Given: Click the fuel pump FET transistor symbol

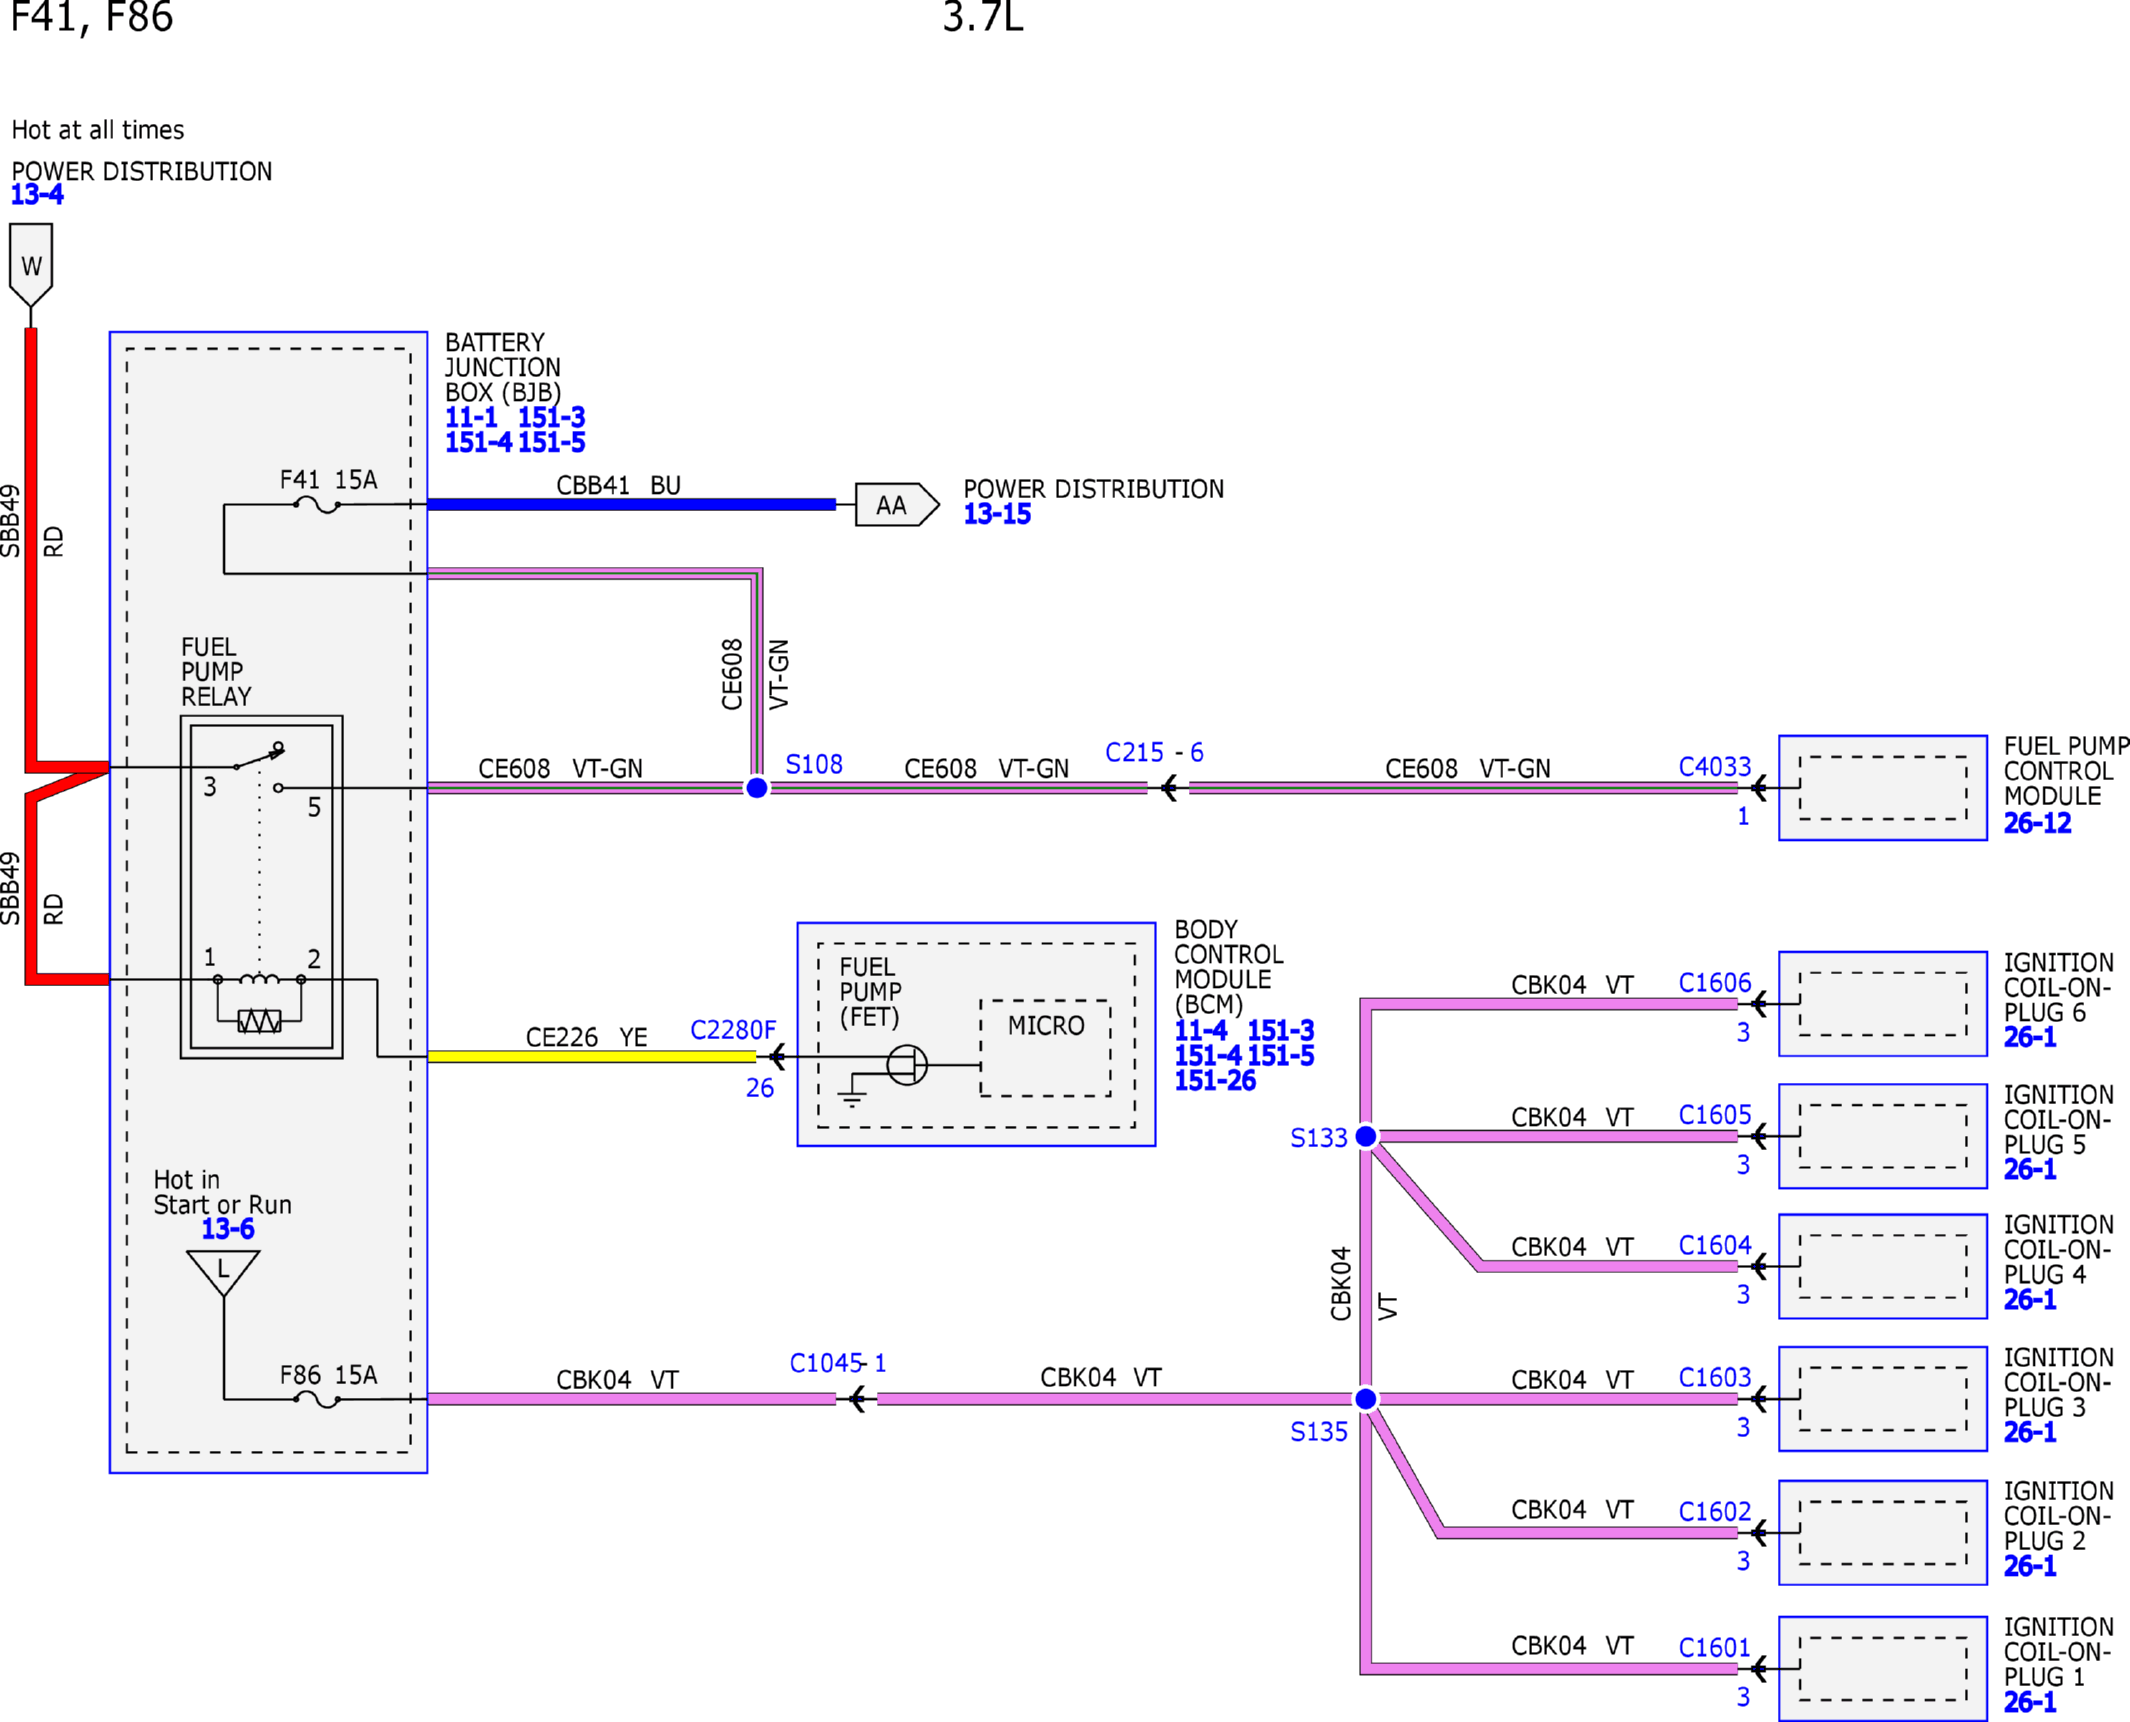Looking at the screenshot, I should (x=906, y=1065).
